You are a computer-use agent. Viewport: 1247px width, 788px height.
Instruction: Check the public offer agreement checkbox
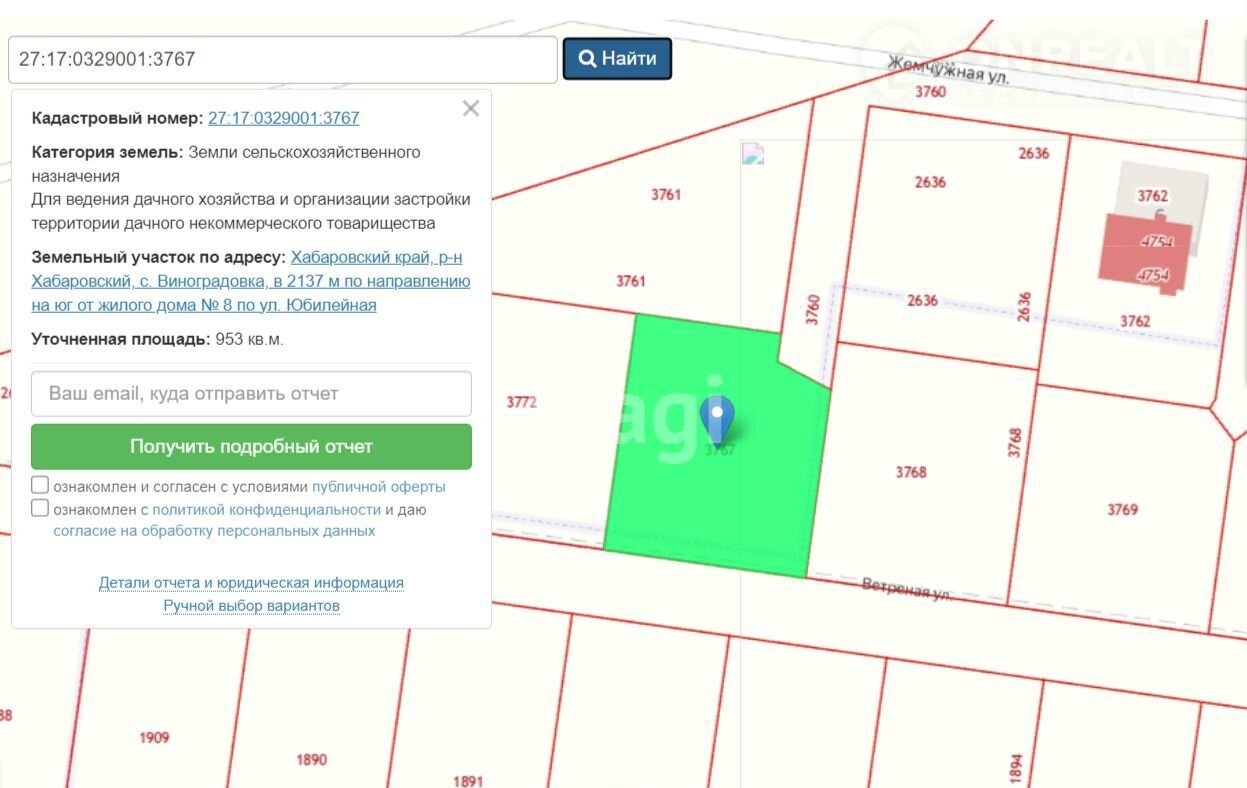tap(40, 486)
